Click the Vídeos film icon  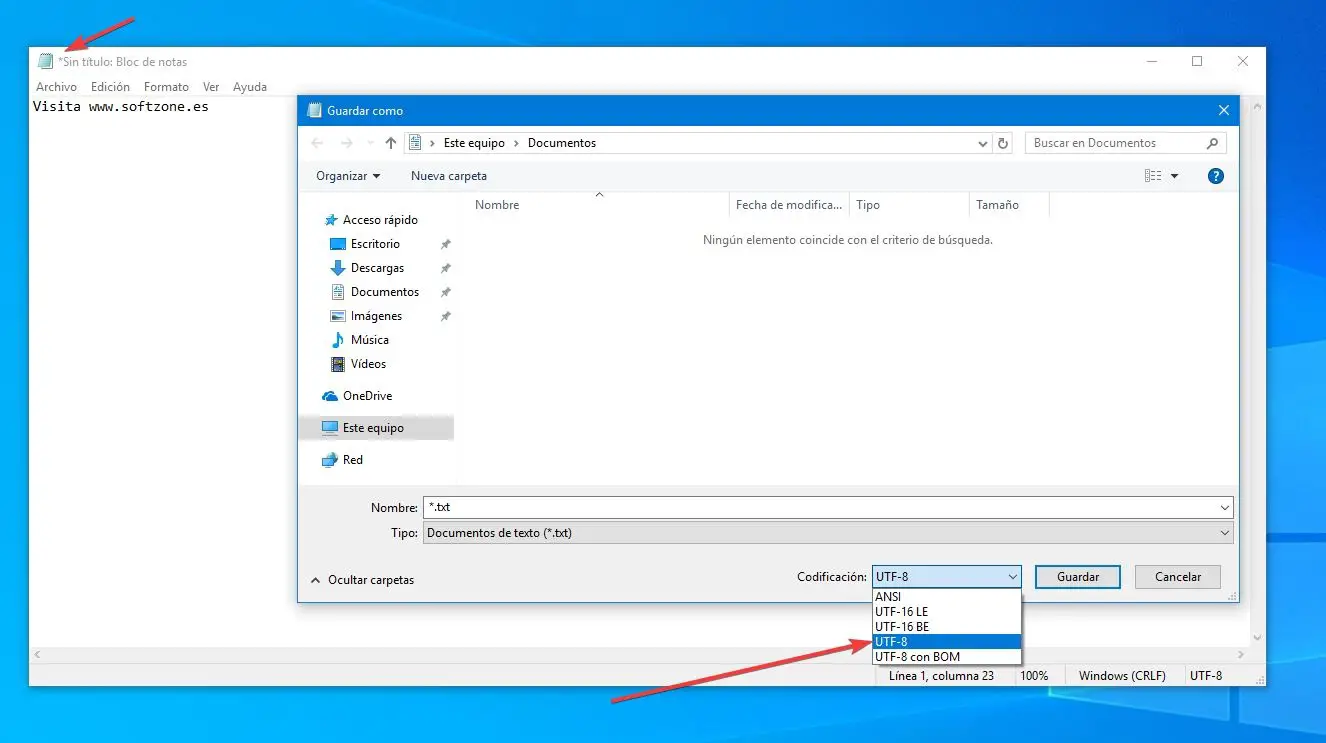pyautogui.click(x=338, y=364)
